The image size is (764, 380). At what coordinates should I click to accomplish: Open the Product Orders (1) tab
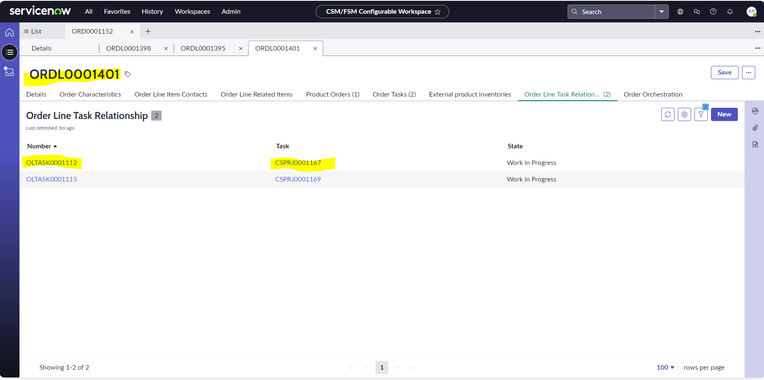pyautogui.click(x=333, y=95)
